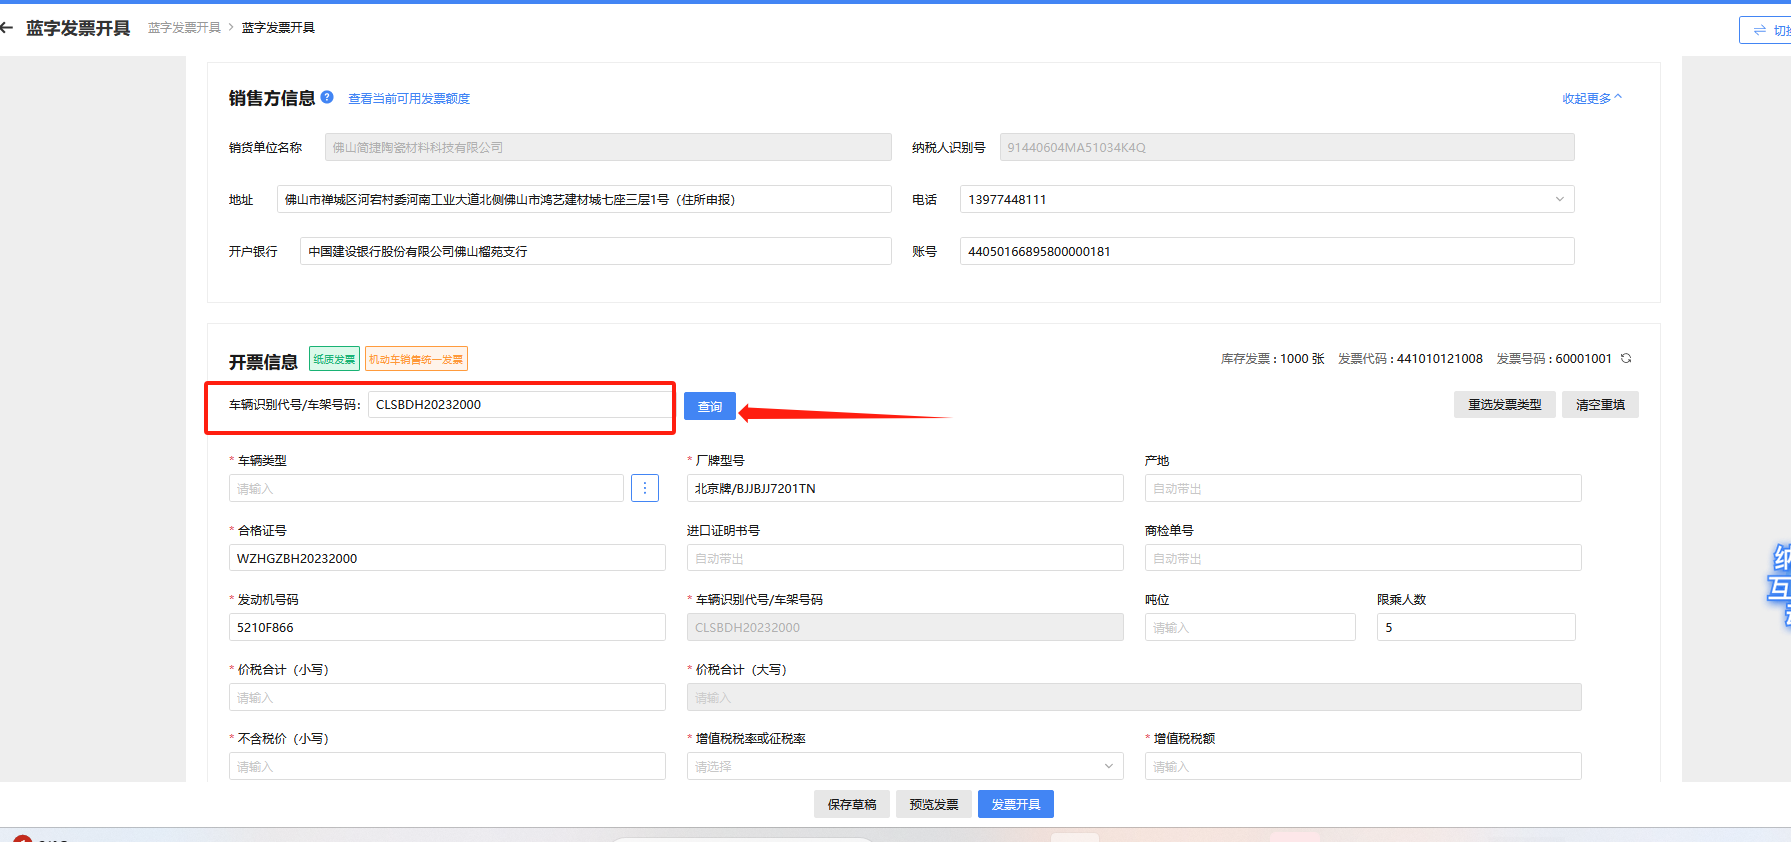The width and height of the screenshot is (1791, 842).
Task: Click 预览发票 button
Action: pos(934,804)
